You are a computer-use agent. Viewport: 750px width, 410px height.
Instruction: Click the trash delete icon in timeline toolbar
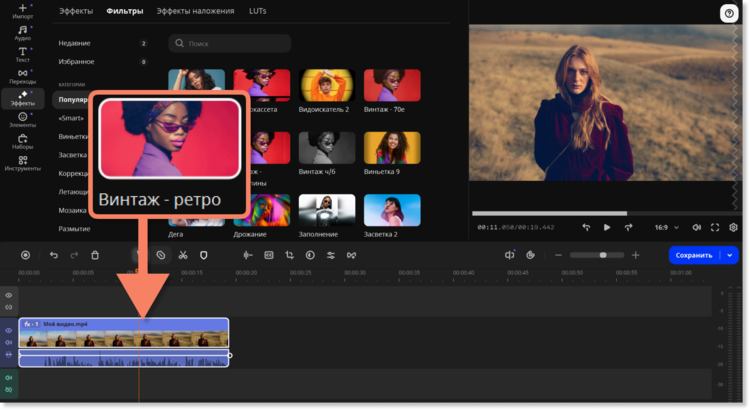coord(95,255)
